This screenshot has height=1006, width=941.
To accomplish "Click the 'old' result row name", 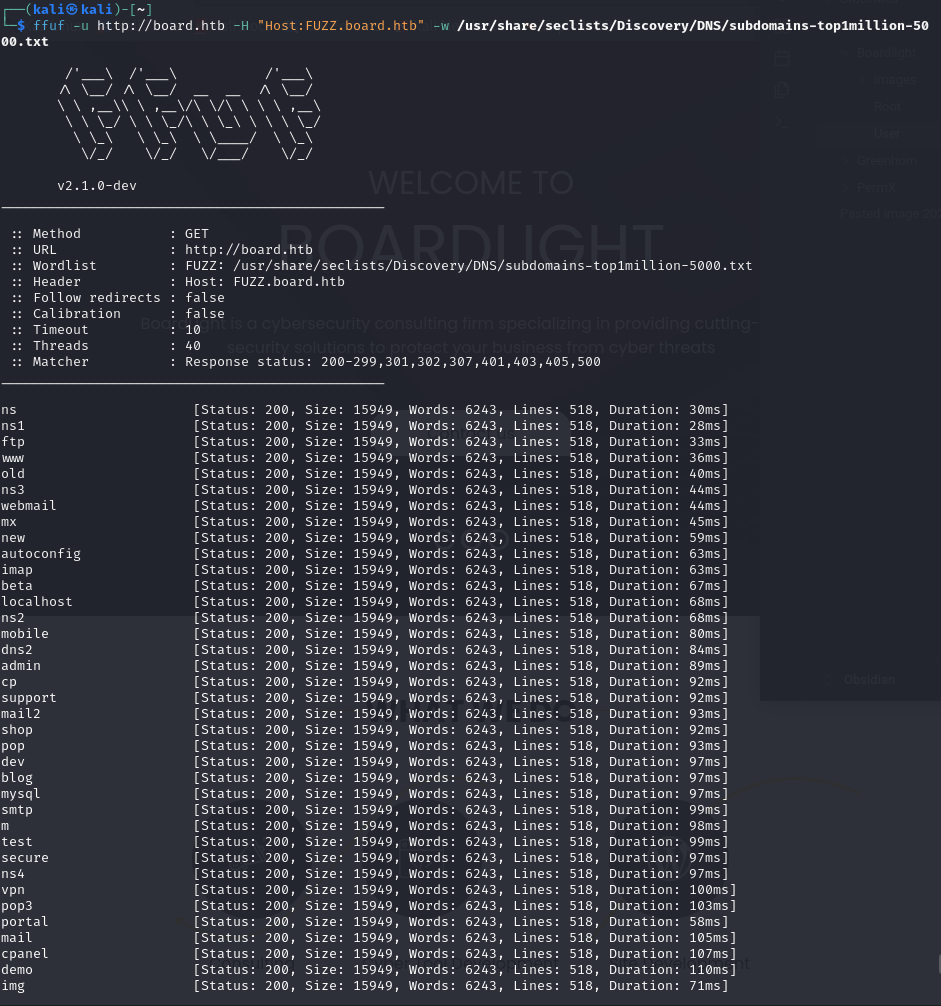I will [x=13, y=473].
